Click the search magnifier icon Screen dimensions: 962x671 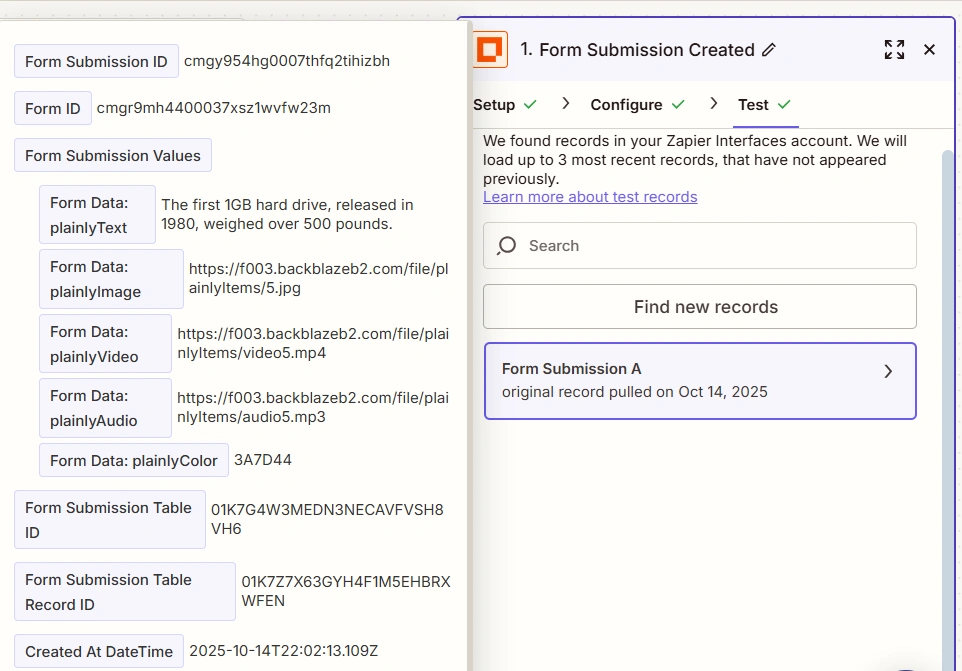(507, 245)
